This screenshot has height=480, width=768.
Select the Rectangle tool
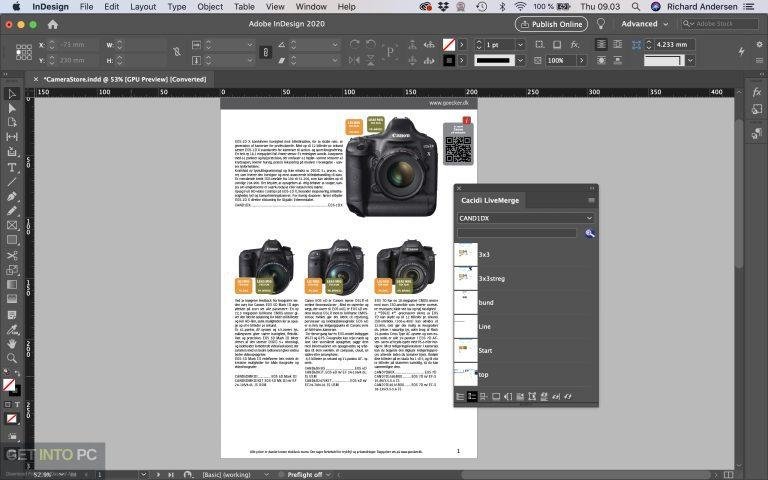tap(12, 240)
